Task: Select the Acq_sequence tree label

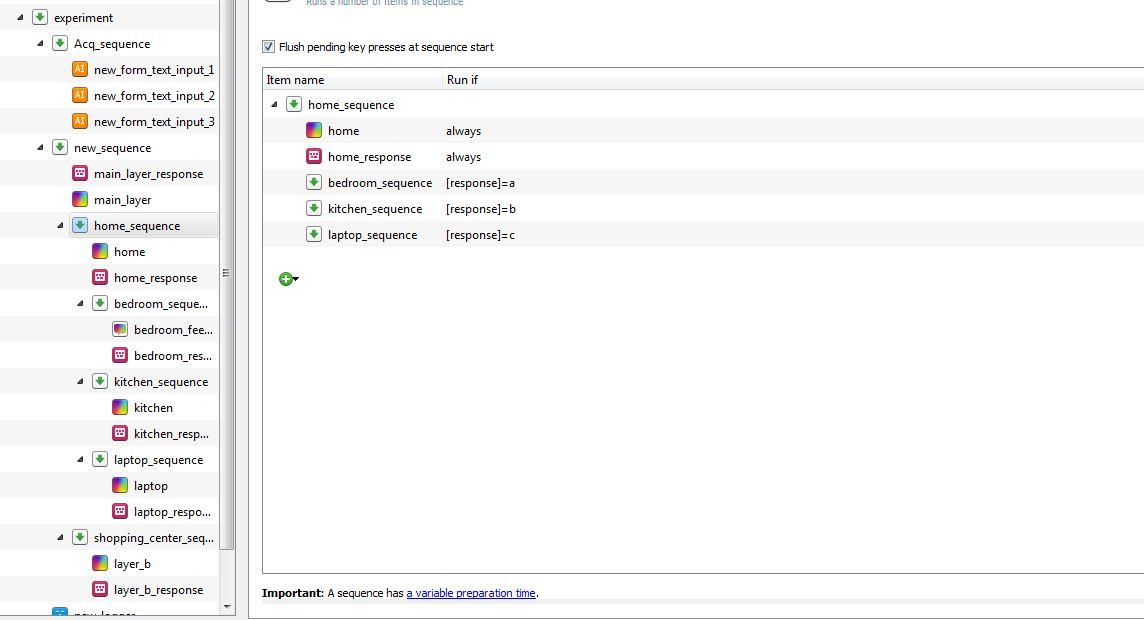Action: [112, 44]
